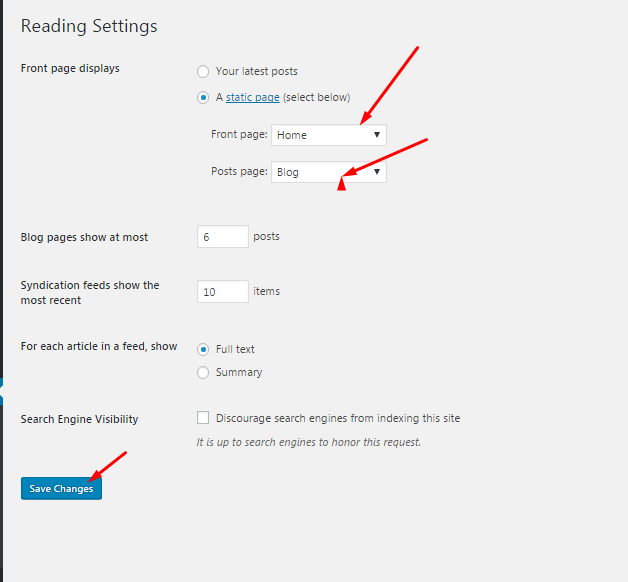This screenshot has height=582, width=628.
Task: Click the "Reading Settings" page heading
Action: pos(89,26)
